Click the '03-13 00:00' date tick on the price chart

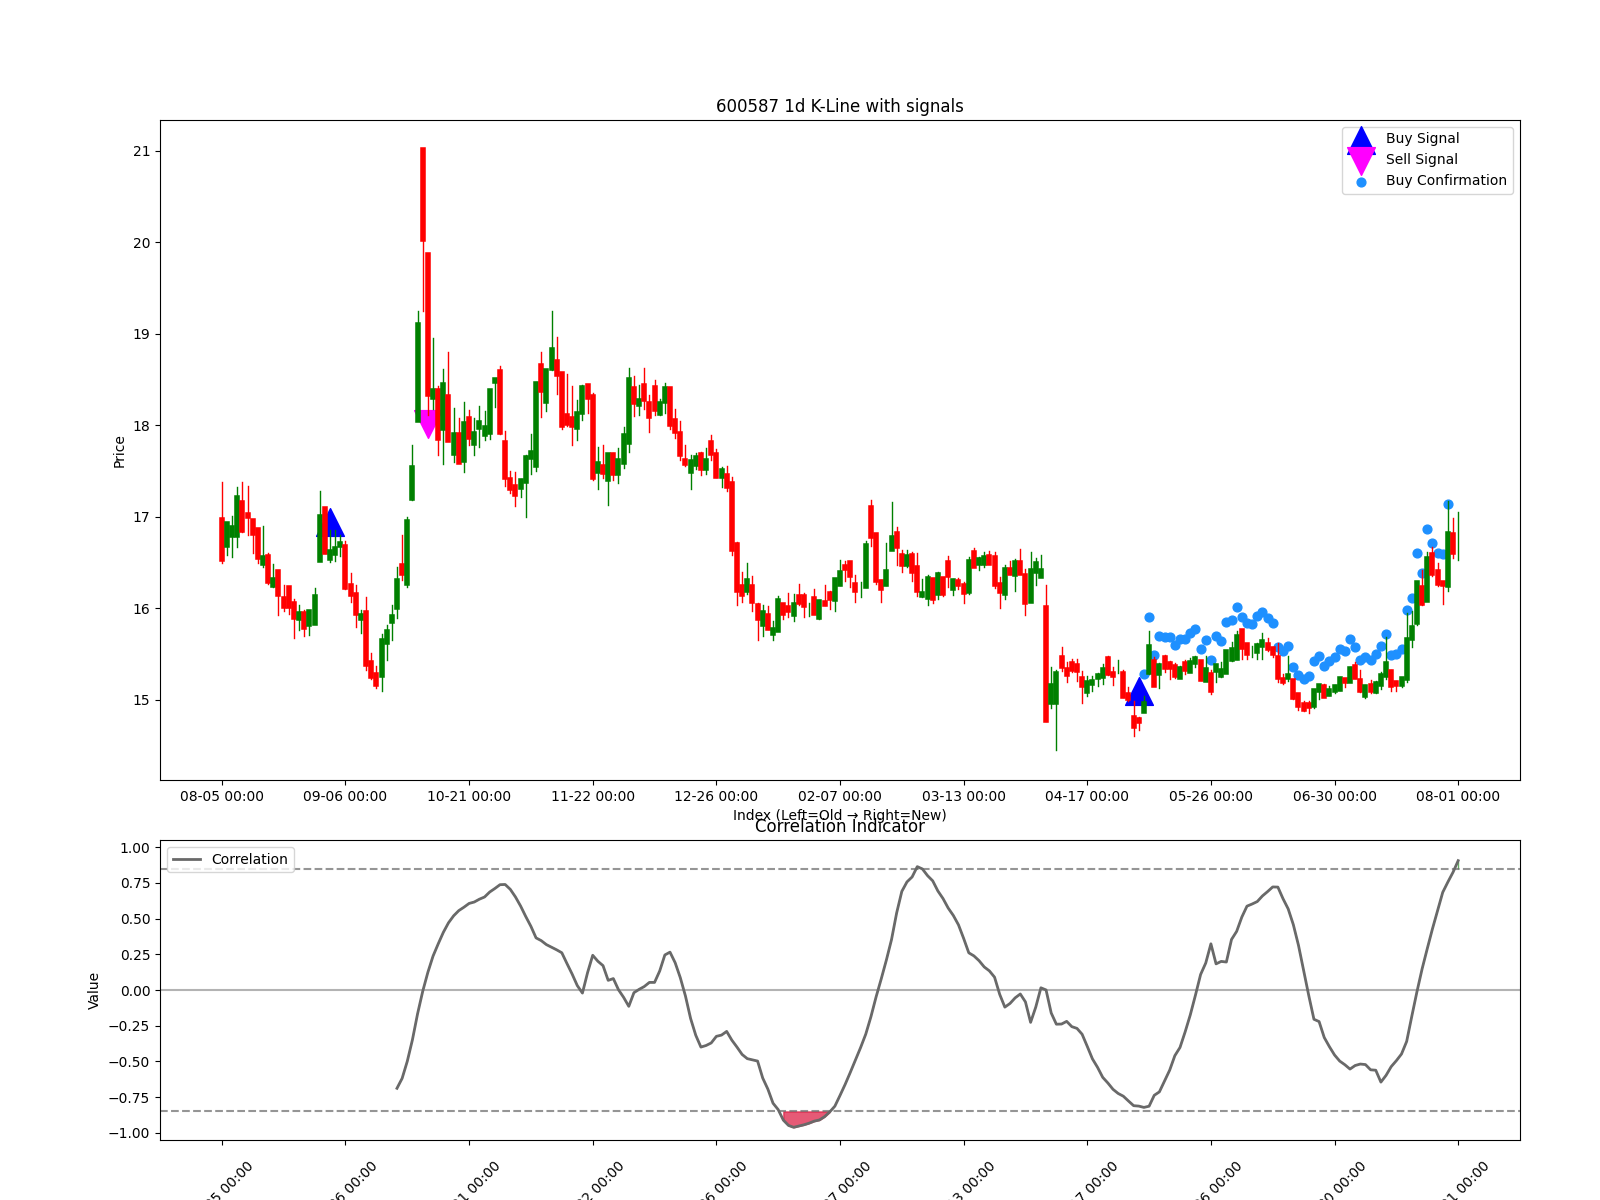(964, 797)
